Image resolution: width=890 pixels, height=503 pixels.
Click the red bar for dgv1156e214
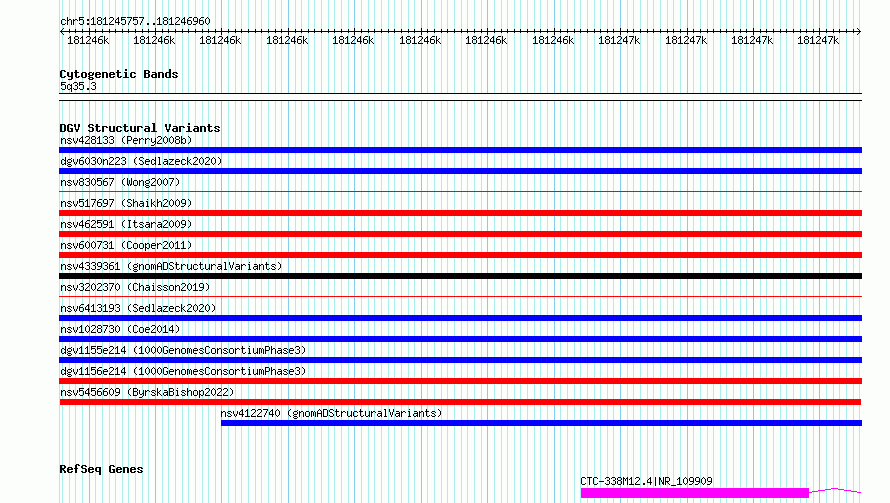(460, 381)
